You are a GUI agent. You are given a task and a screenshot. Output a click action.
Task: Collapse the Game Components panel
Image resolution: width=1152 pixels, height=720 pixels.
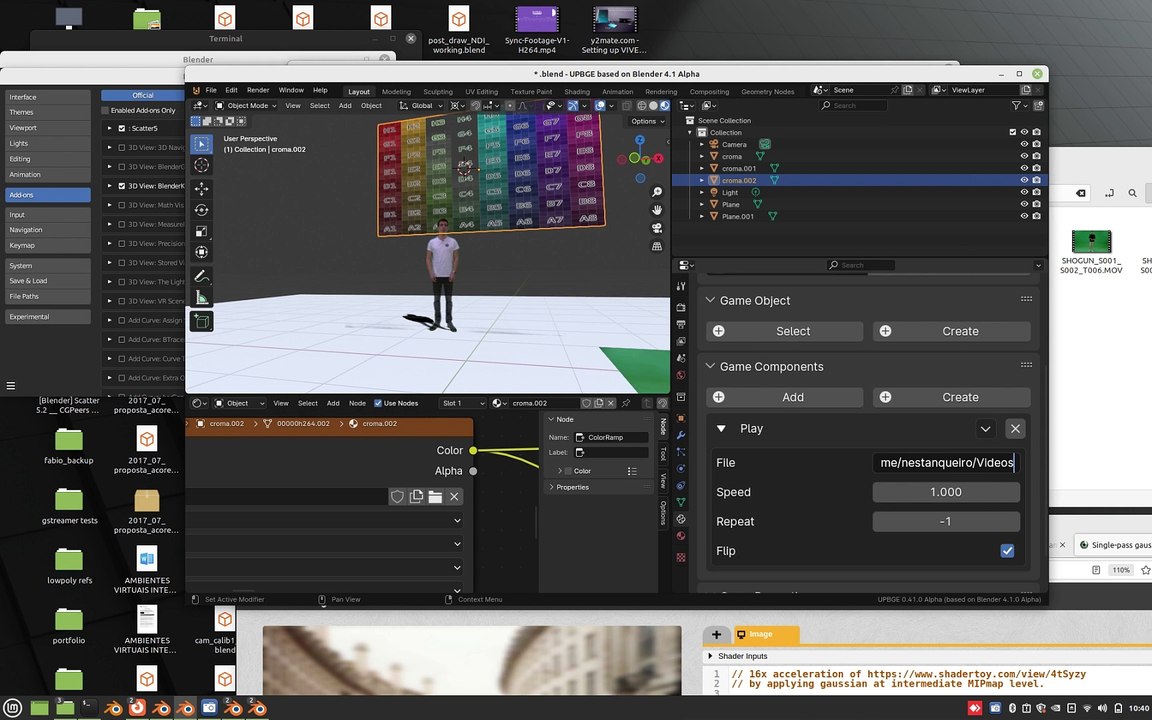tap(710, 367)
